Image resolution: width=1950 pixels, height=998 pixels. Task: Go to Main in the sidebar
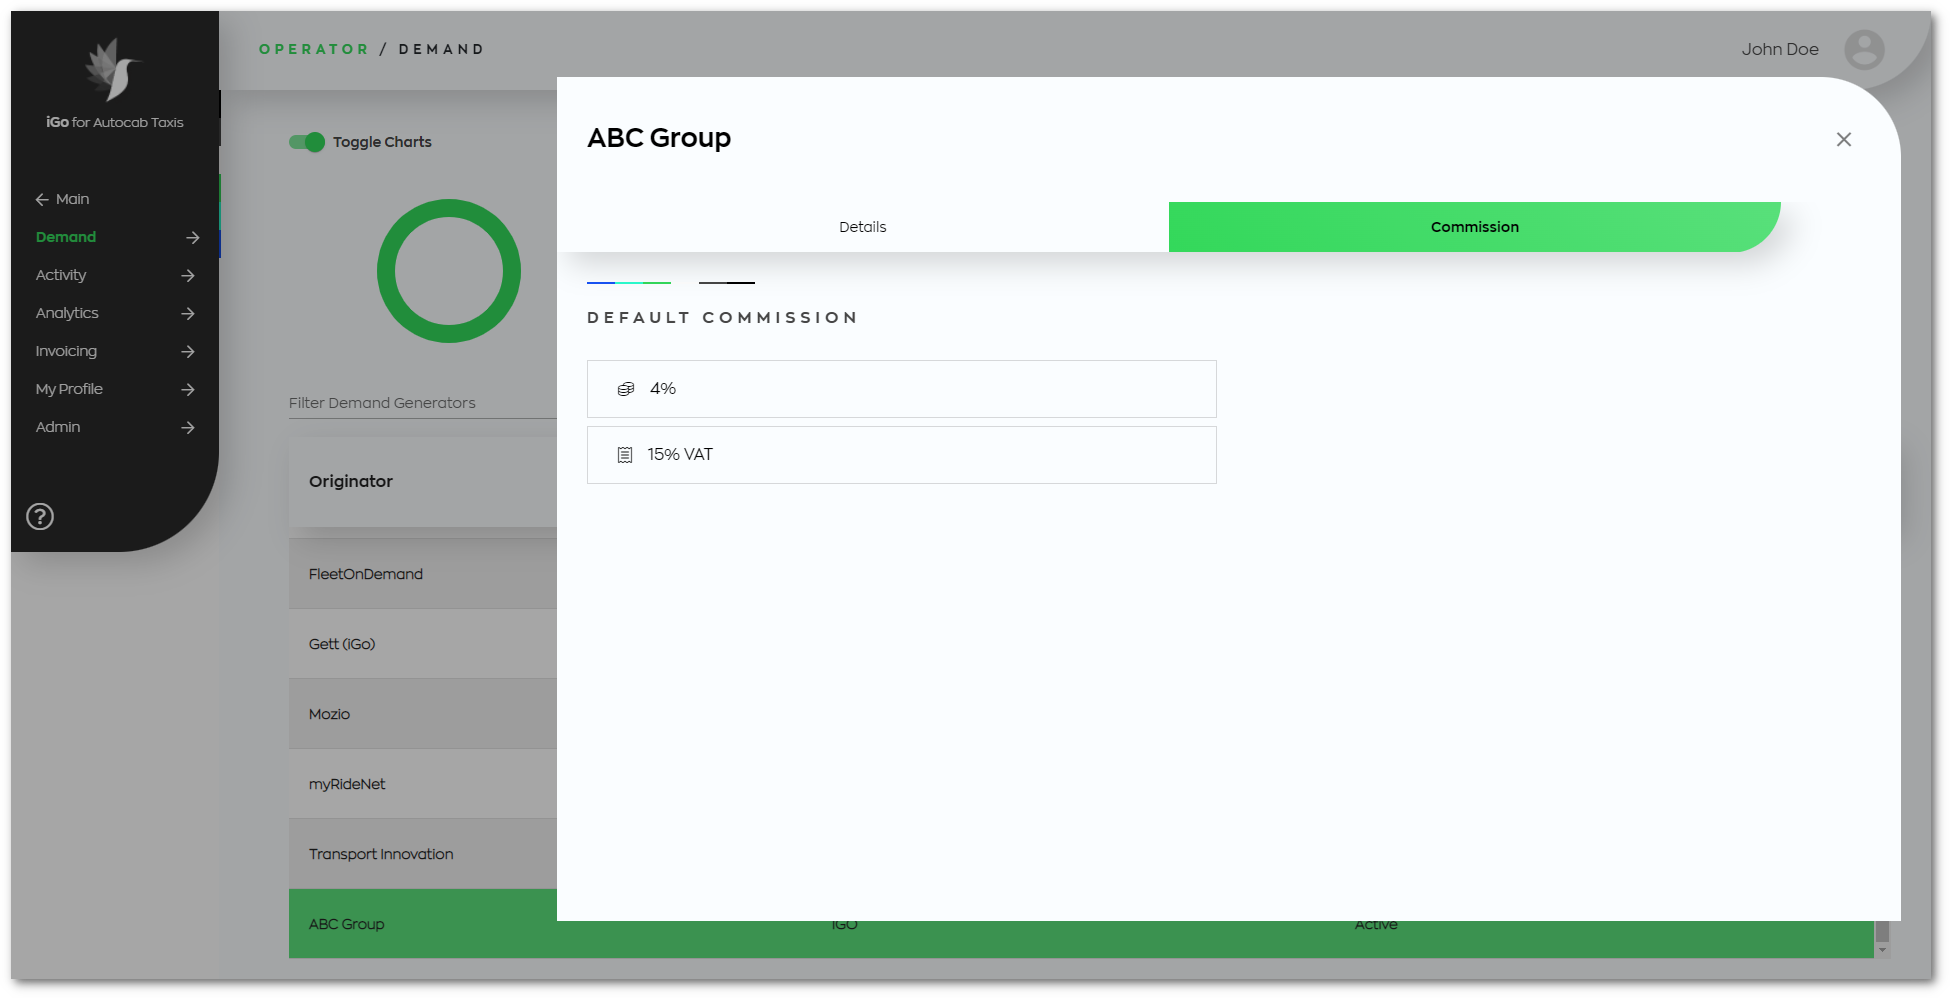click(72, 199)
